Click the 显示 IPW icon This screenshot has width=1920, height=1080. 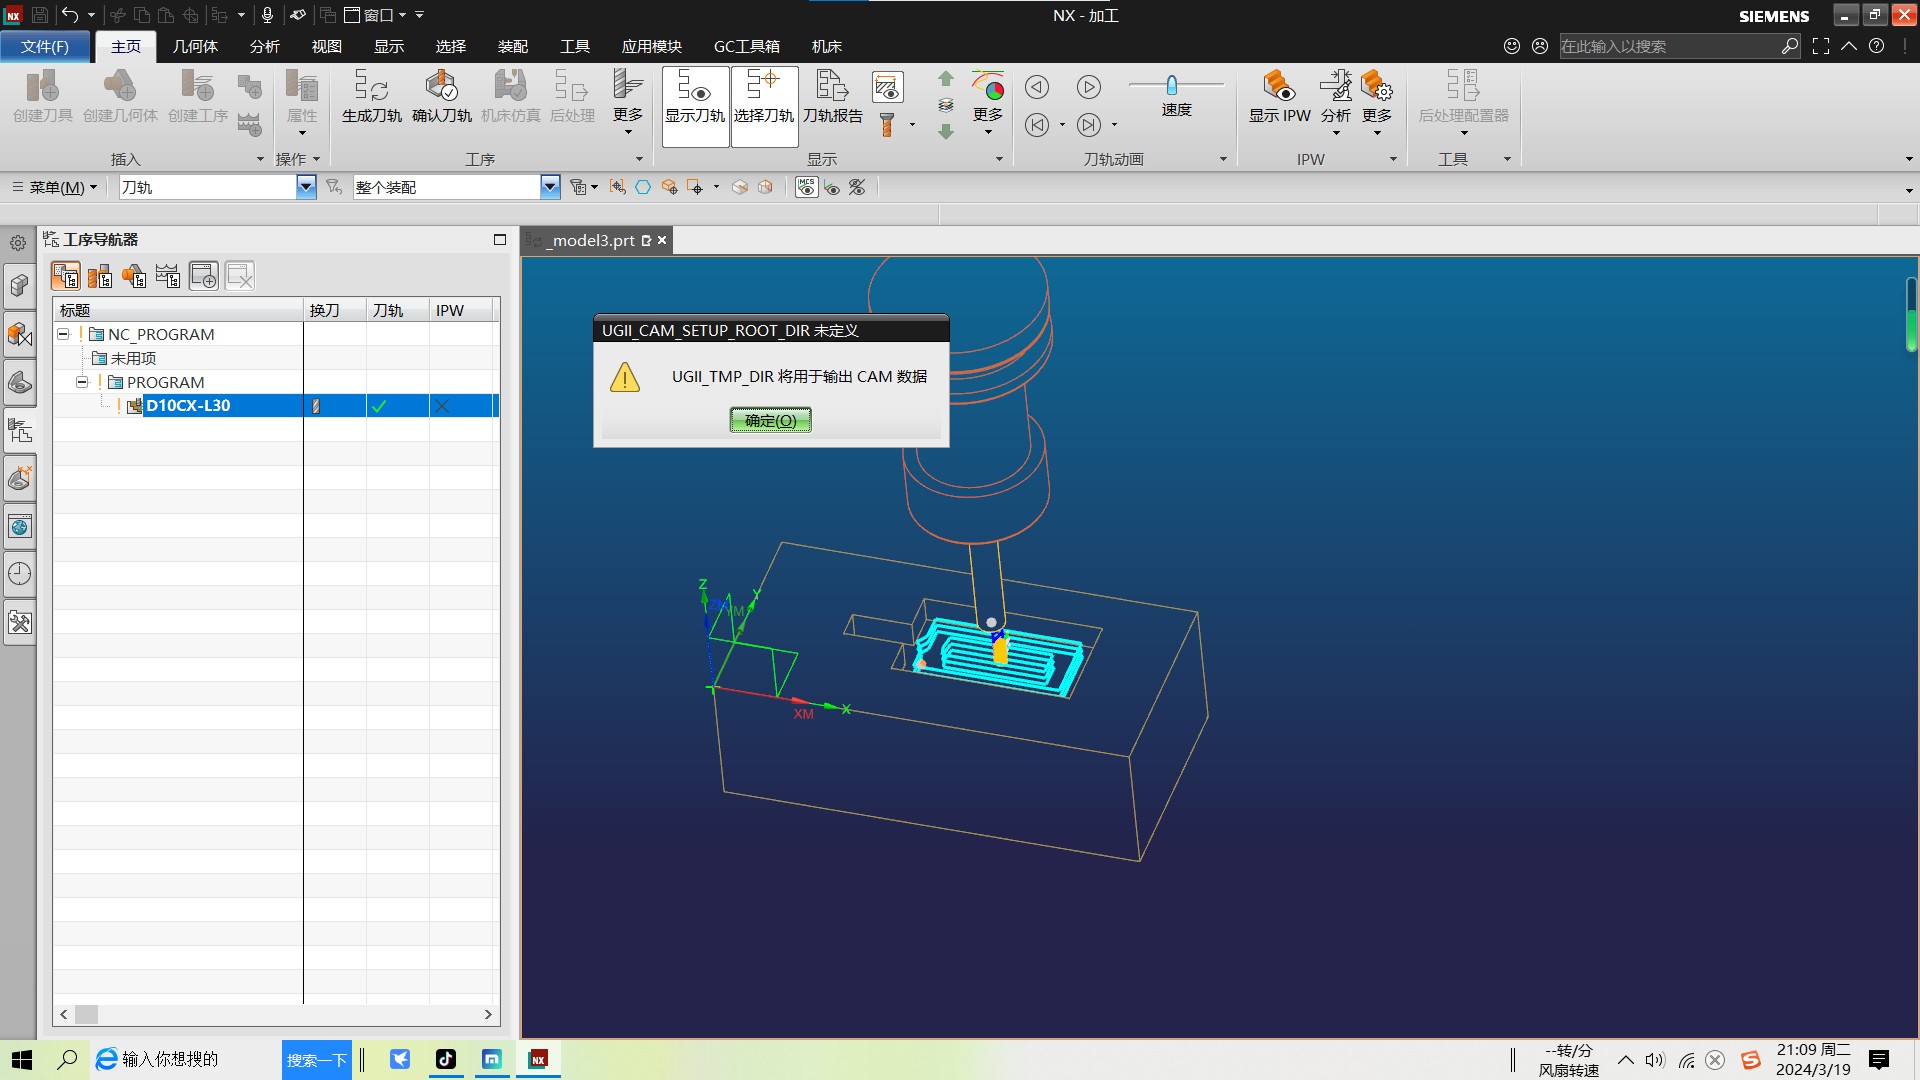click(x=1279, y=97)
